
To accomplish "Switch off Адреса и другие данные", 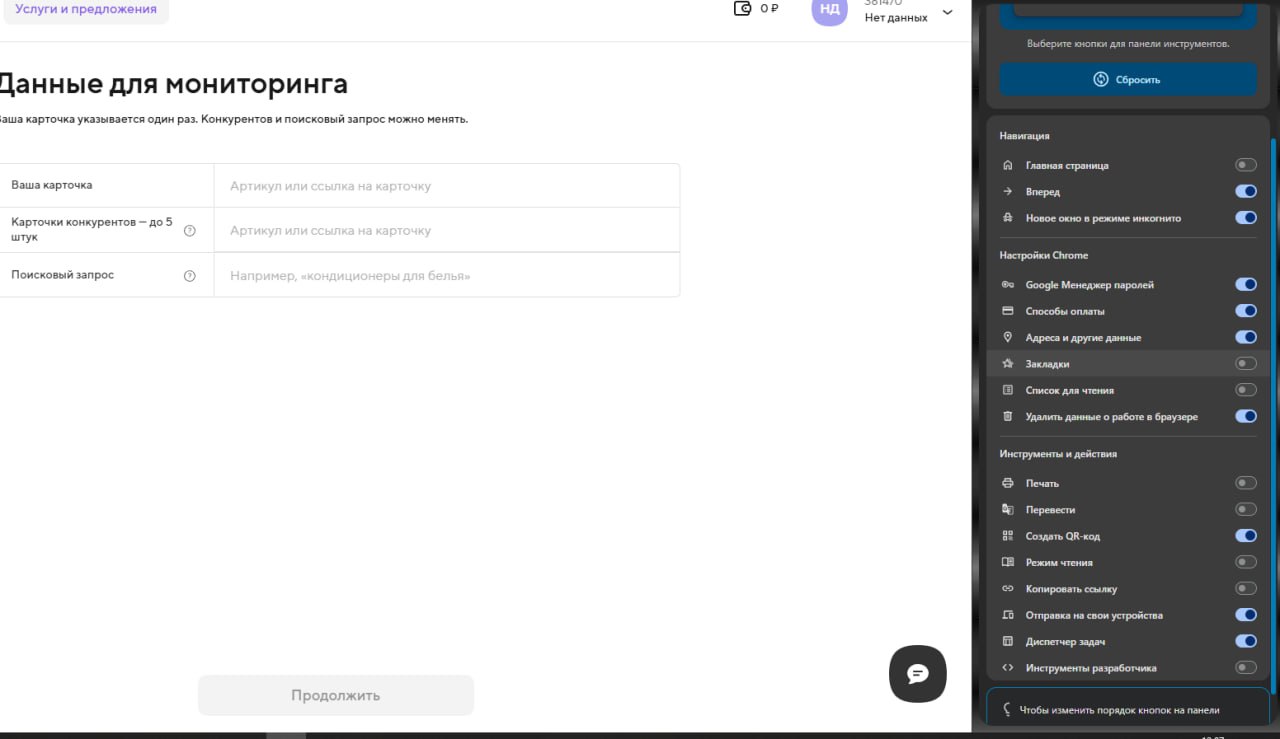I will point(1246,337).
